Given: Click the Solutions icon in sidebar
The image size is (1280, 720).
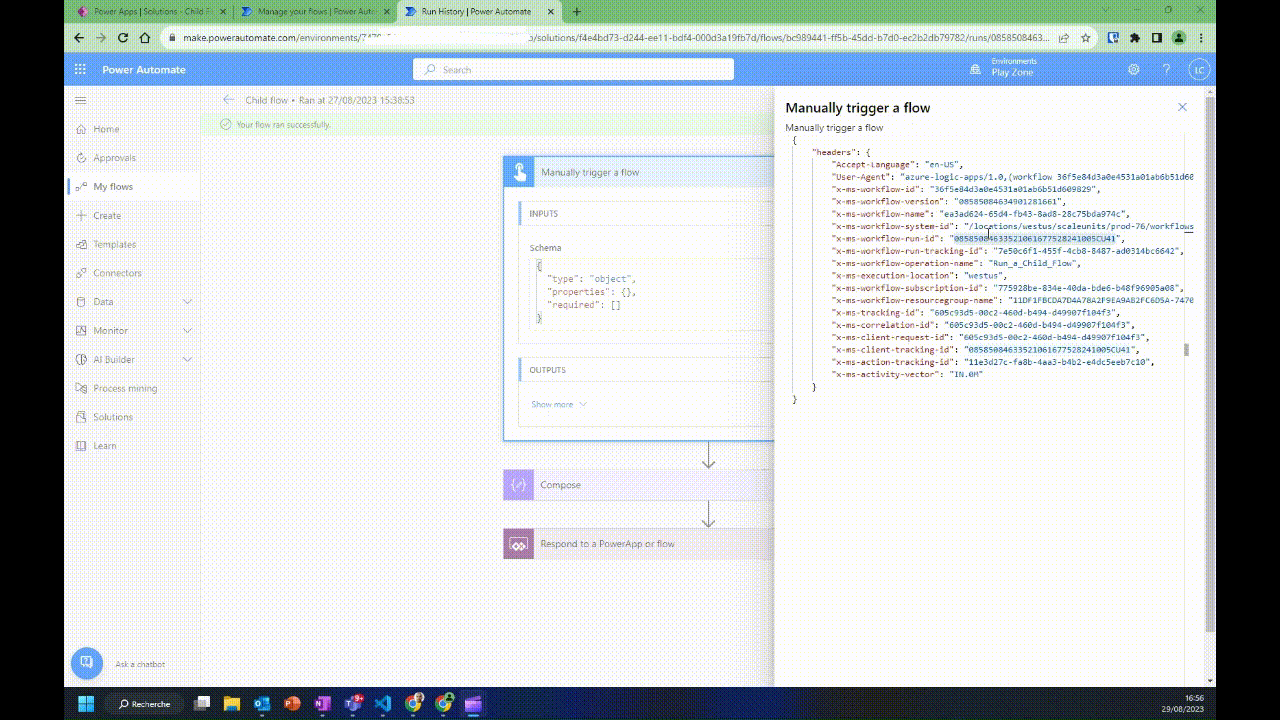Looking at the screenshot, I should pyautogui.click(x=81, y=417).
